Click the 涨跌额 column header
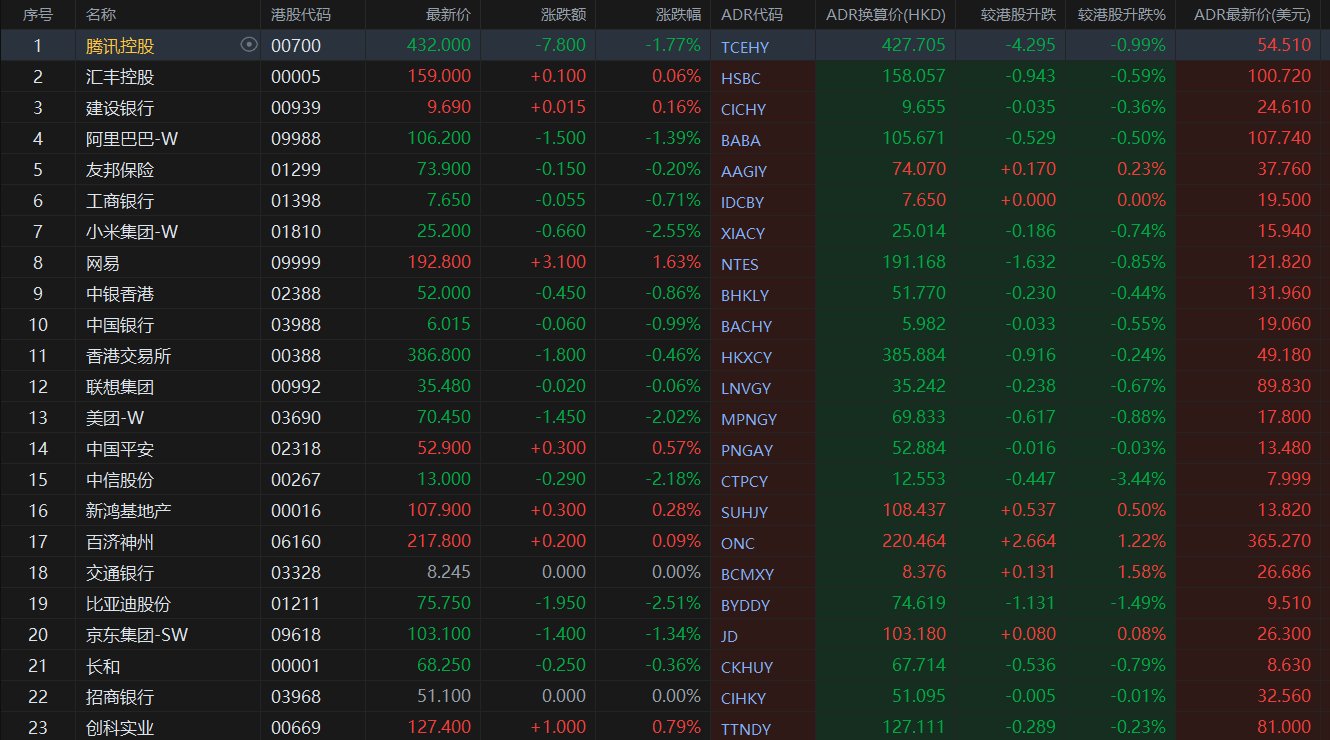Viewport: 1330px width, 740px height. point(564,15)
